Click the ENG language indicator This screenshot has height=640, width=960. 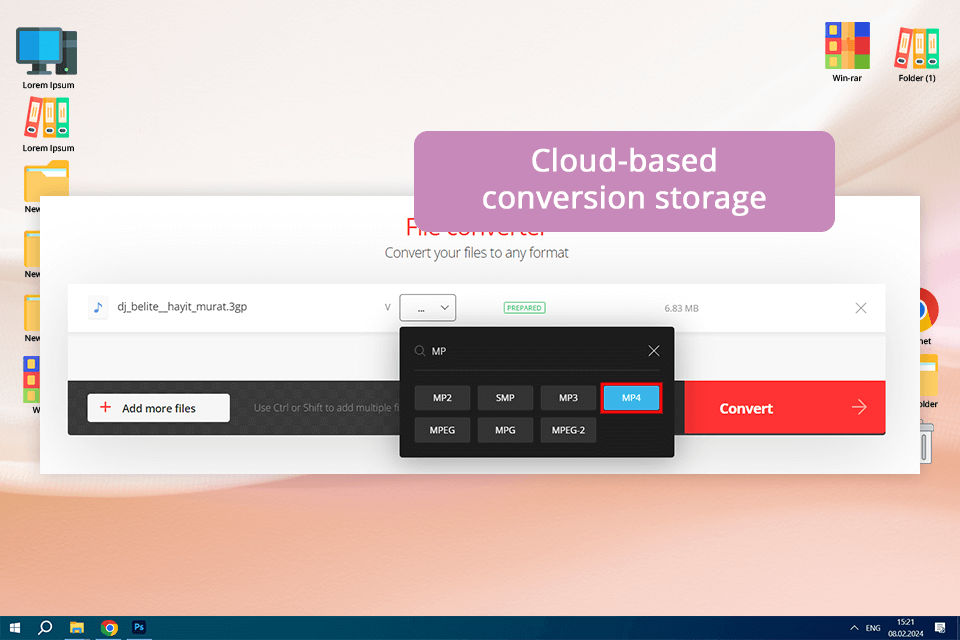click(x=873, y=628)
